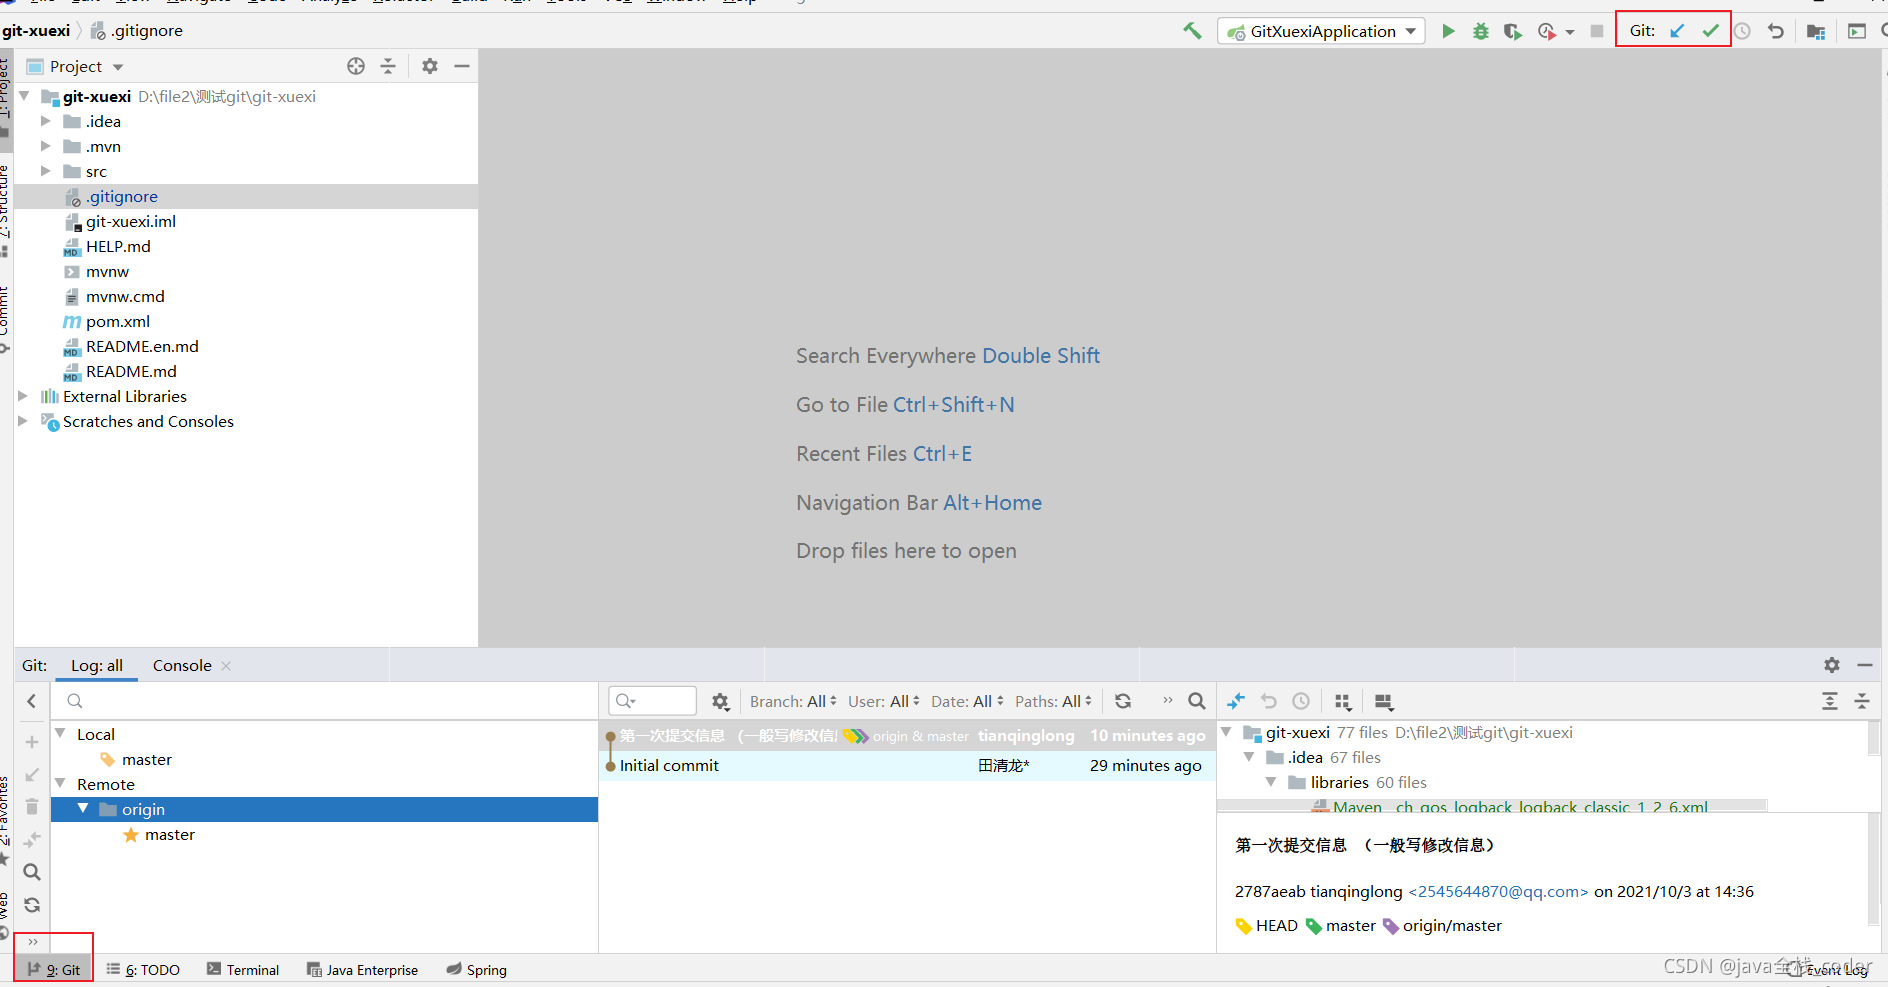Click Collapse All in the changed files pane

1862,701
